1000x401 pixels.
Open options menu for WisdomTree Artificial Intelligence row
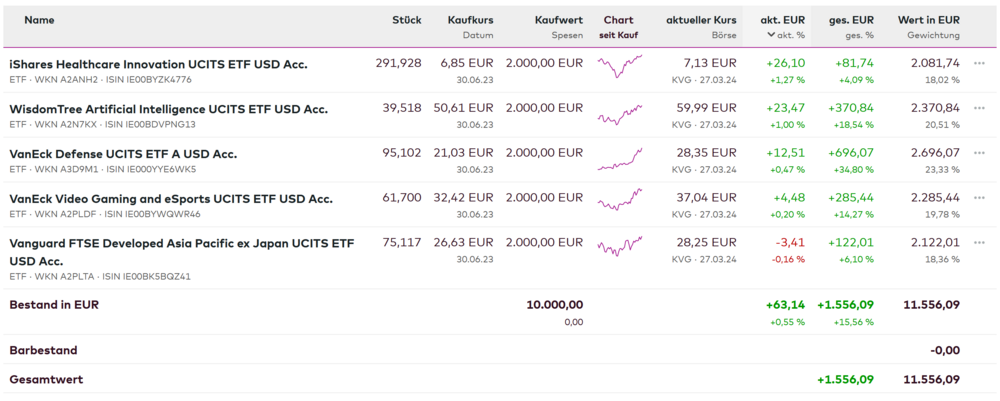coord(979,108)
